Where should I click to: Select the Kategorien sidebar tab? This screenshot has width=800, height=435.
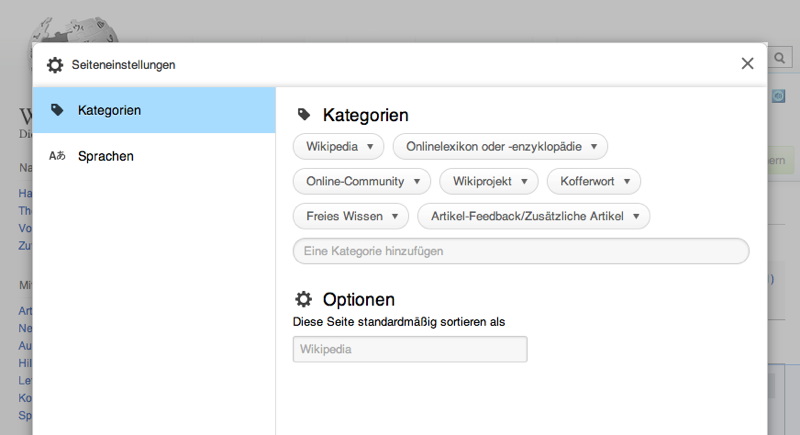154,110
